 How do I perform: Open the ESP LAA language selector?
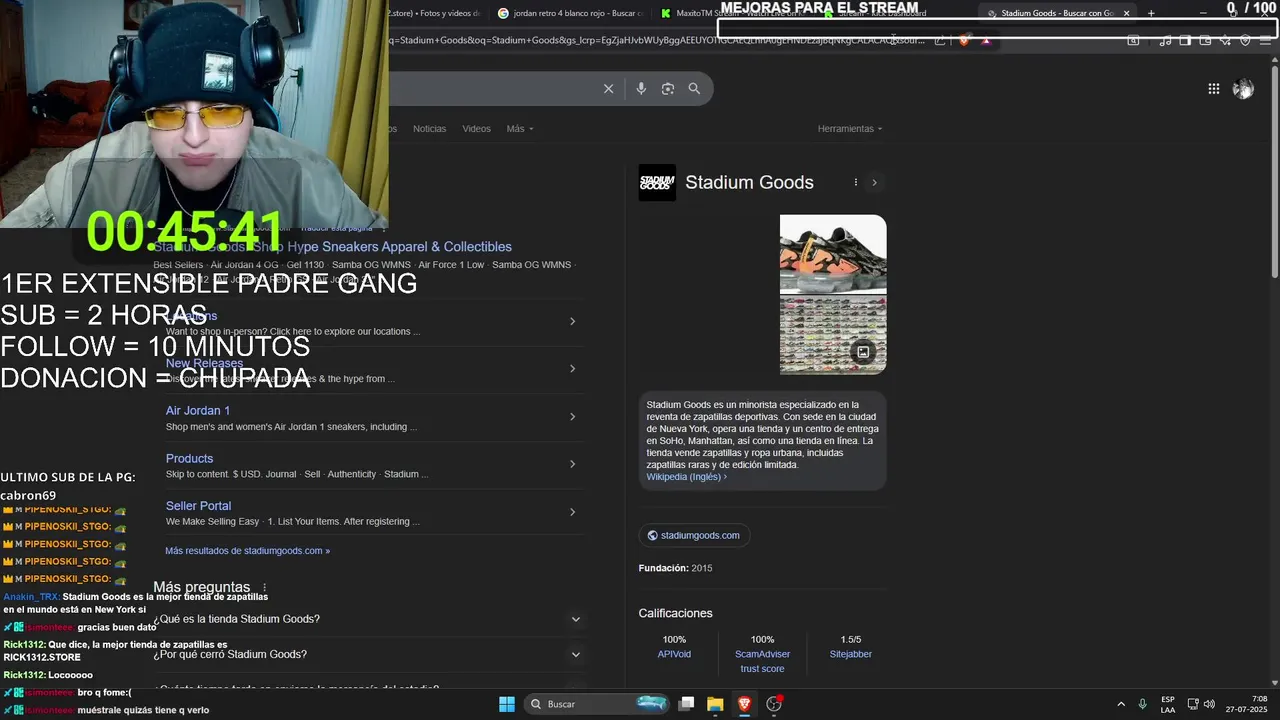1168,704
